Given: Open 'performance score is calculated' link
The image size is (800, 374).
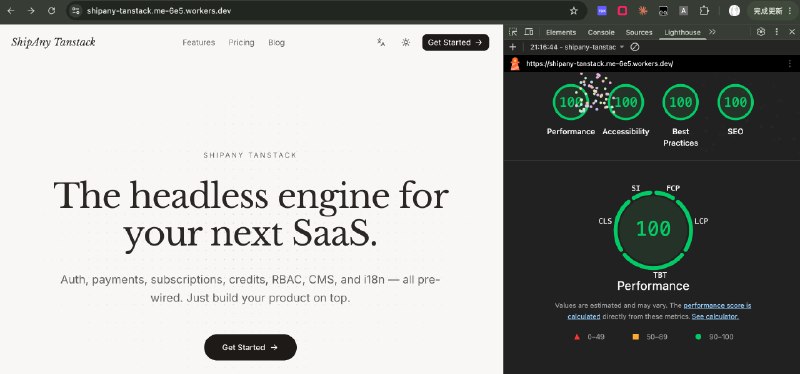Looking at the screenshot, I should coord(717,305).
